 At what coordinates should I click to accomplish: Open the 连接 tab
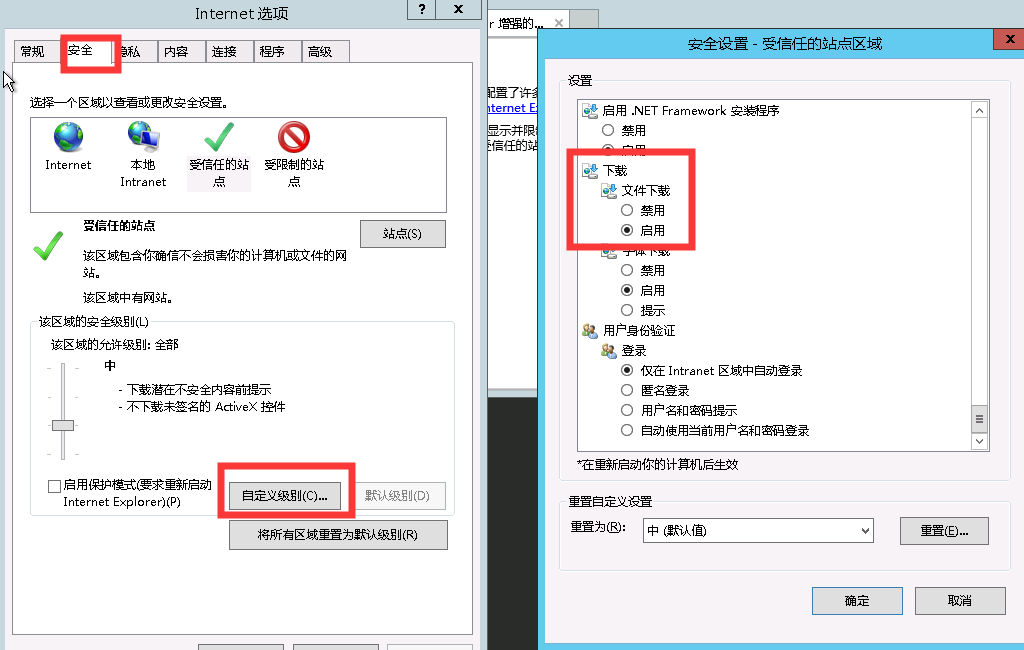(x=230, y=52)
